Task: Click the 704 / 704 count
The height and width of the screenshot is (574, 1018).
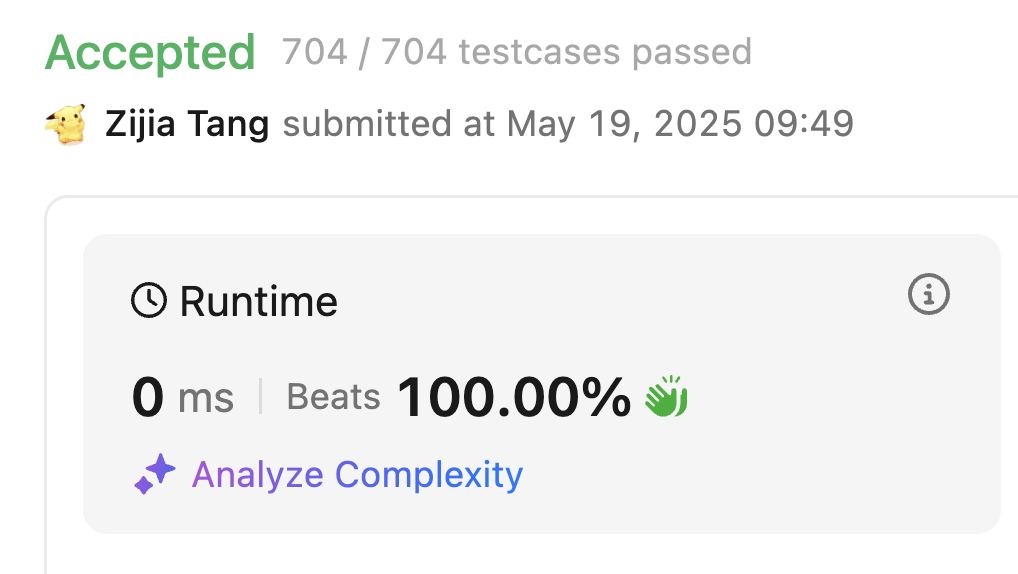Action: 364,51
